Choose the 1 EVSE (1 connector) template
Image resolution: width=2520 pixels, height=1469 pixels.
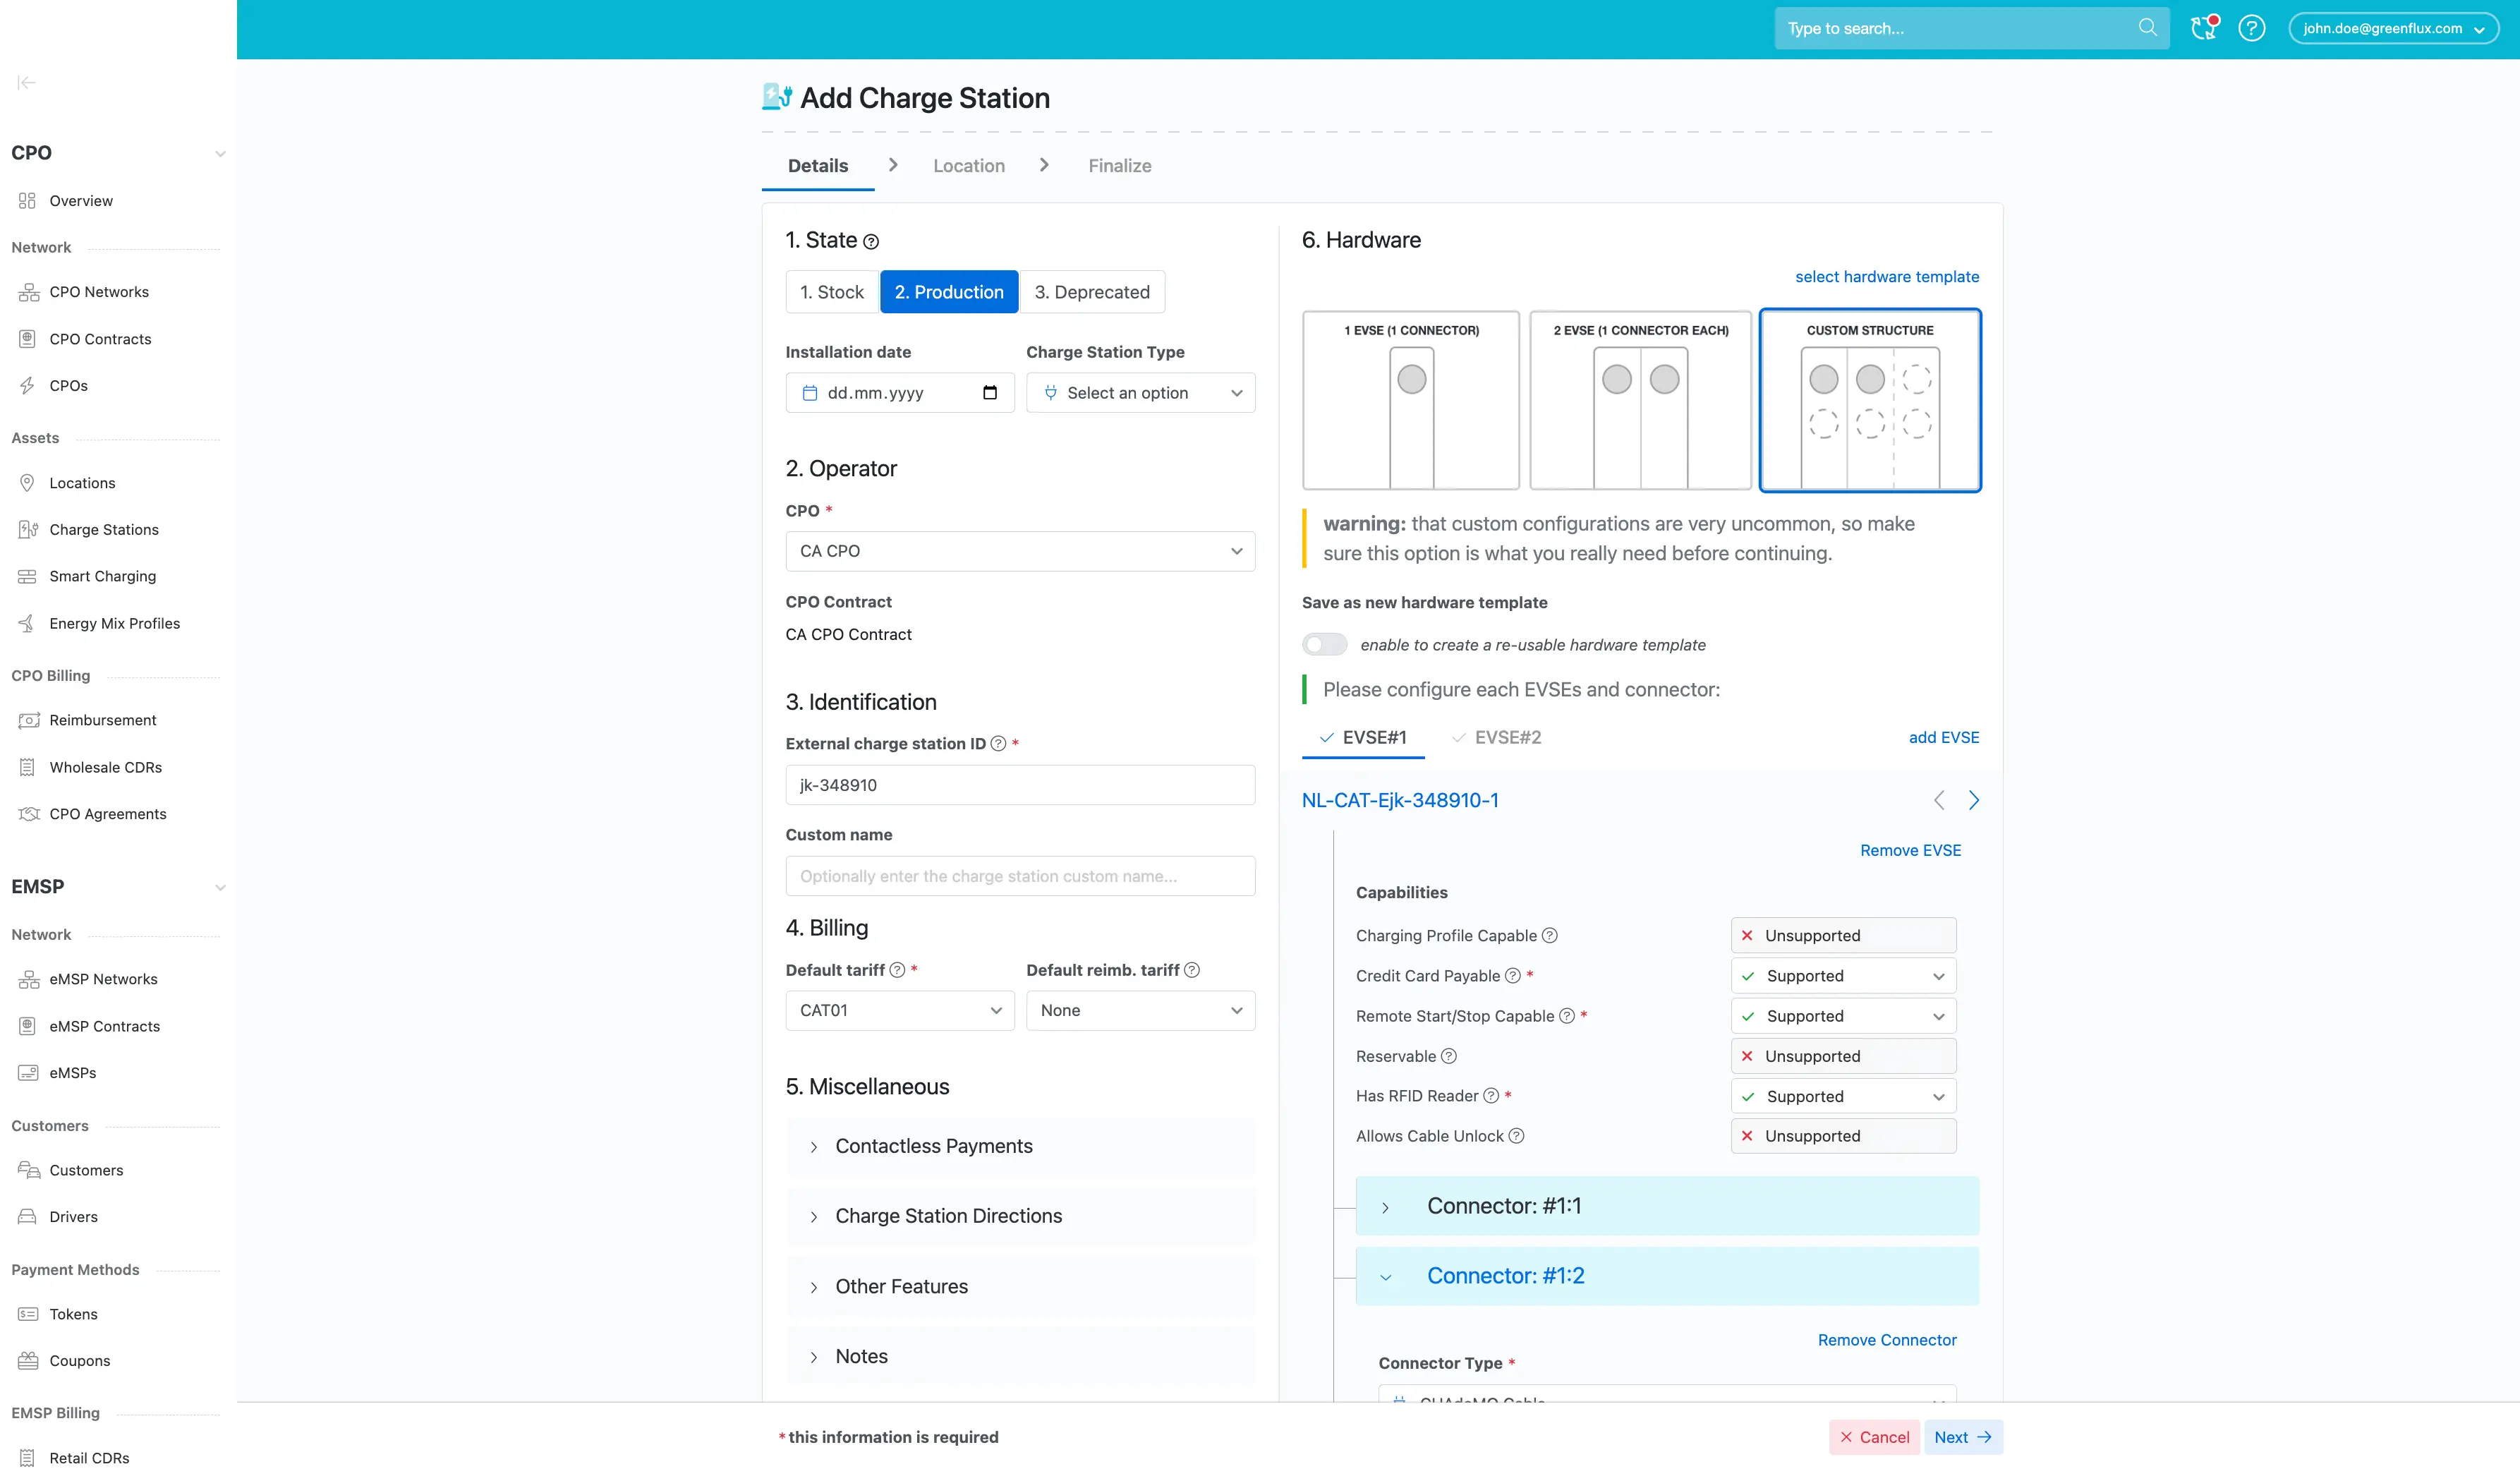pyautogui.click(x=1410, y=400)
